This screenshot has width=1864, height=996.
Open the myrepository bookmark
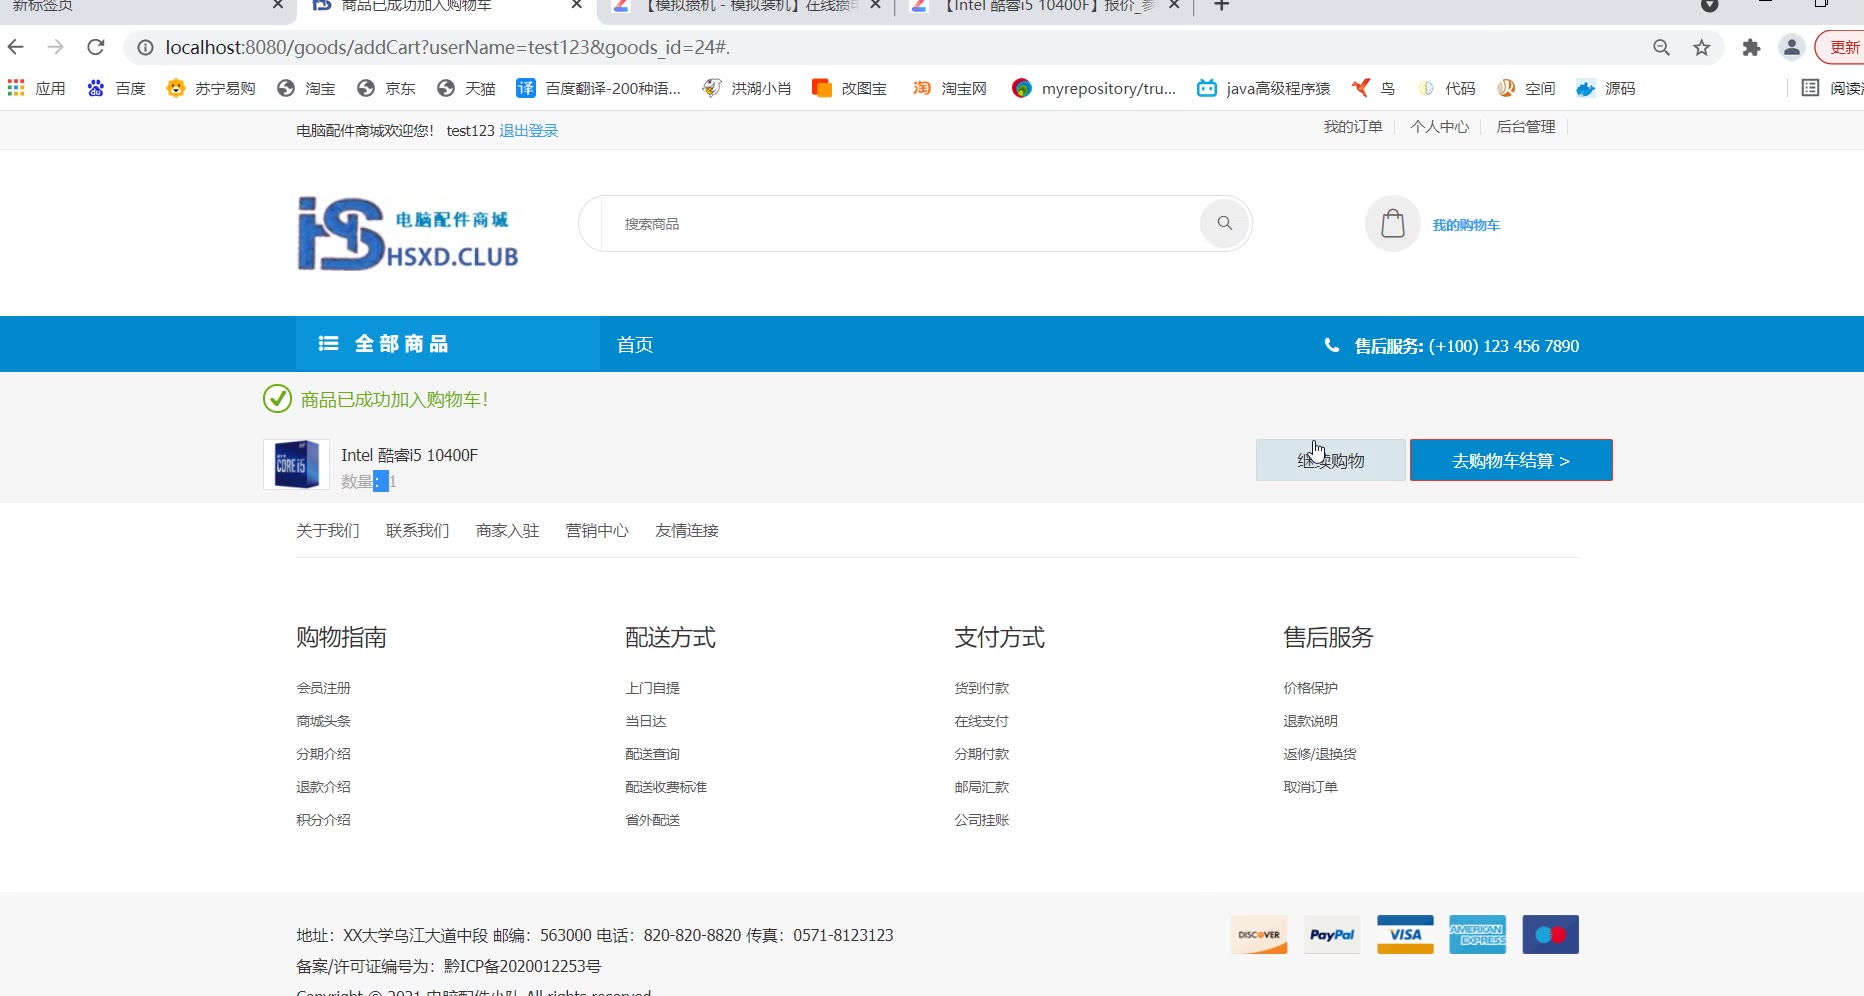point(1094,88)
